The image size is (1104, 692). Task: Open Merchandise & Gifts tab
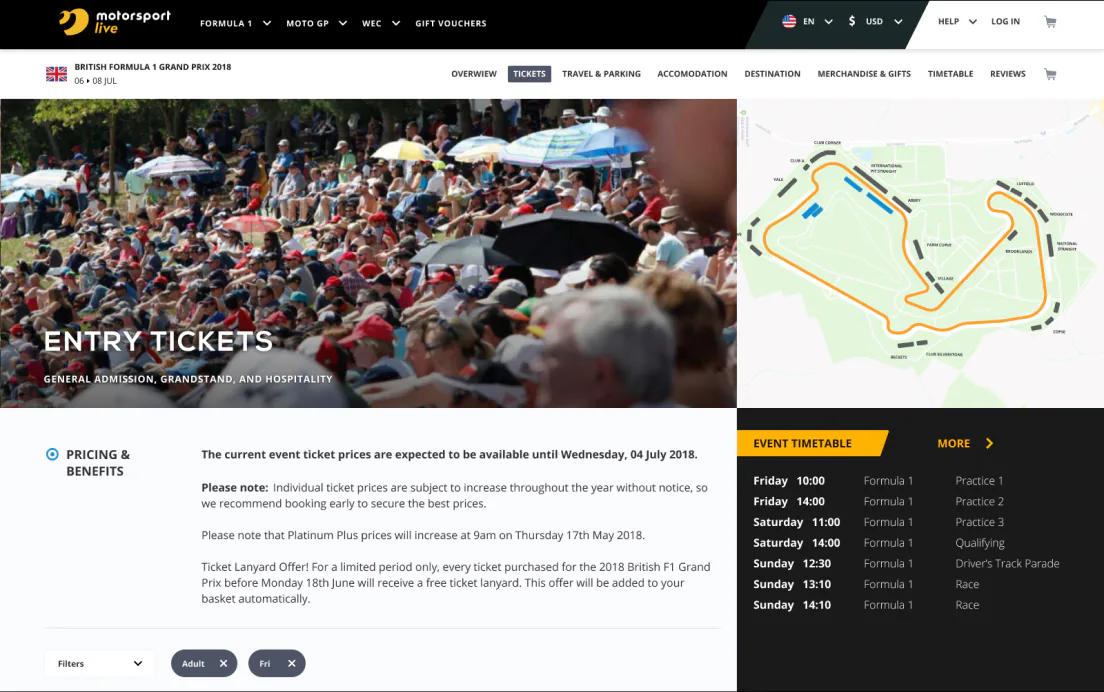click(x=864, y=74)
